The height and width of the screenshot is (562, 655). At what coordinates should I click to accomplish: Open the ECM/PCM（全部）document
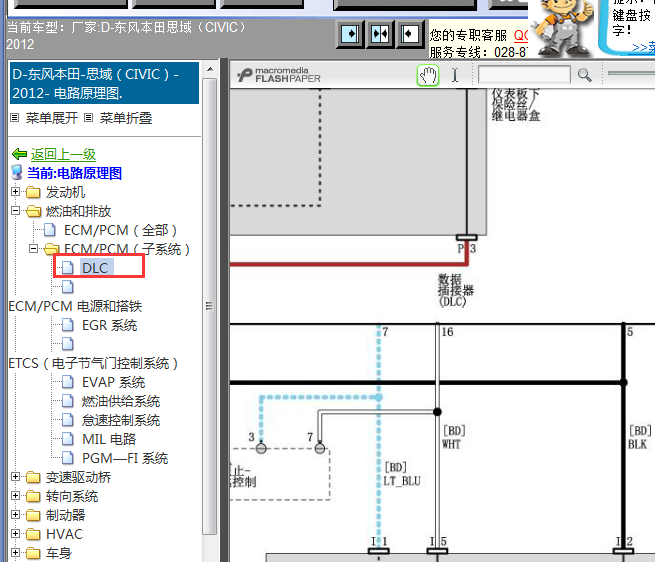(120, 230)
